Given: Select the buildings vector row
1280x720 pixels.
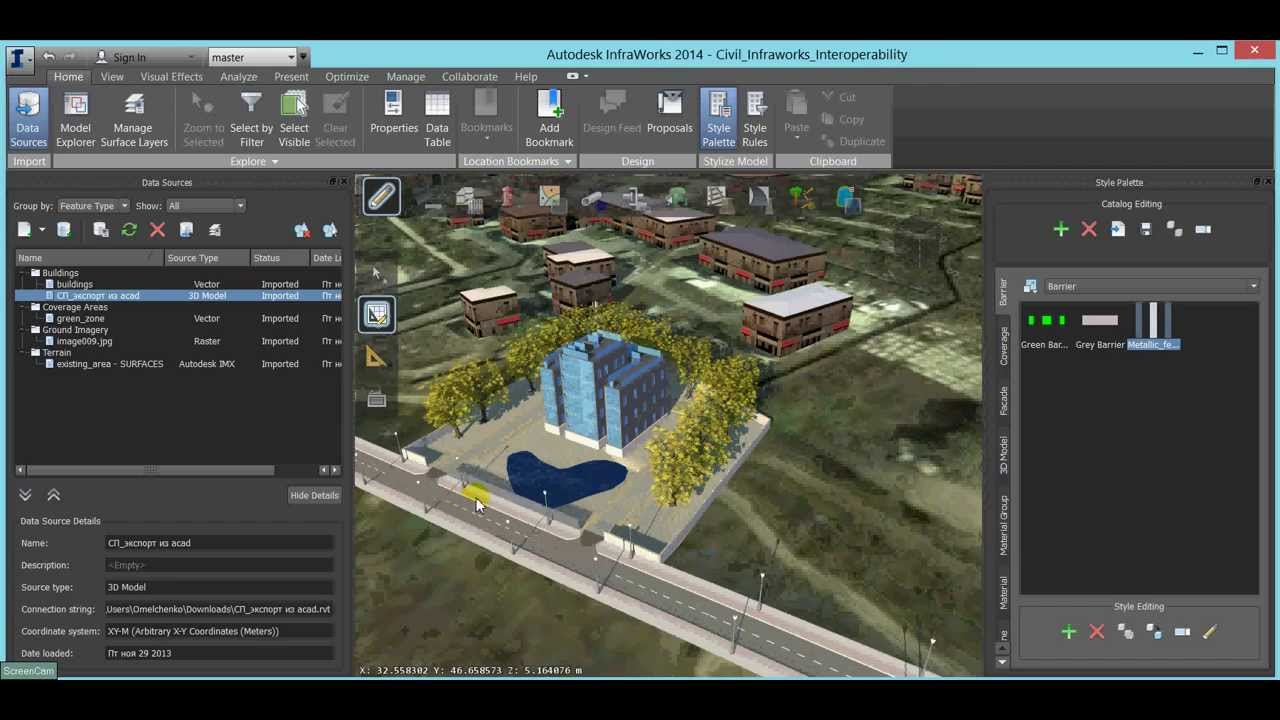Looking at the screenshot, I should click(x=178, y=285).
